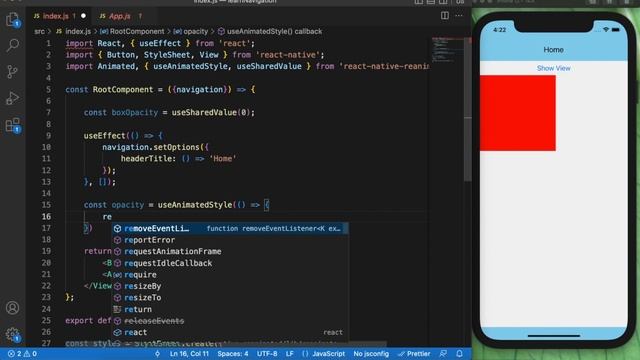The image size is (640, 360).
Task: Select the require suggestion
Action: click(x=230, y=275)
